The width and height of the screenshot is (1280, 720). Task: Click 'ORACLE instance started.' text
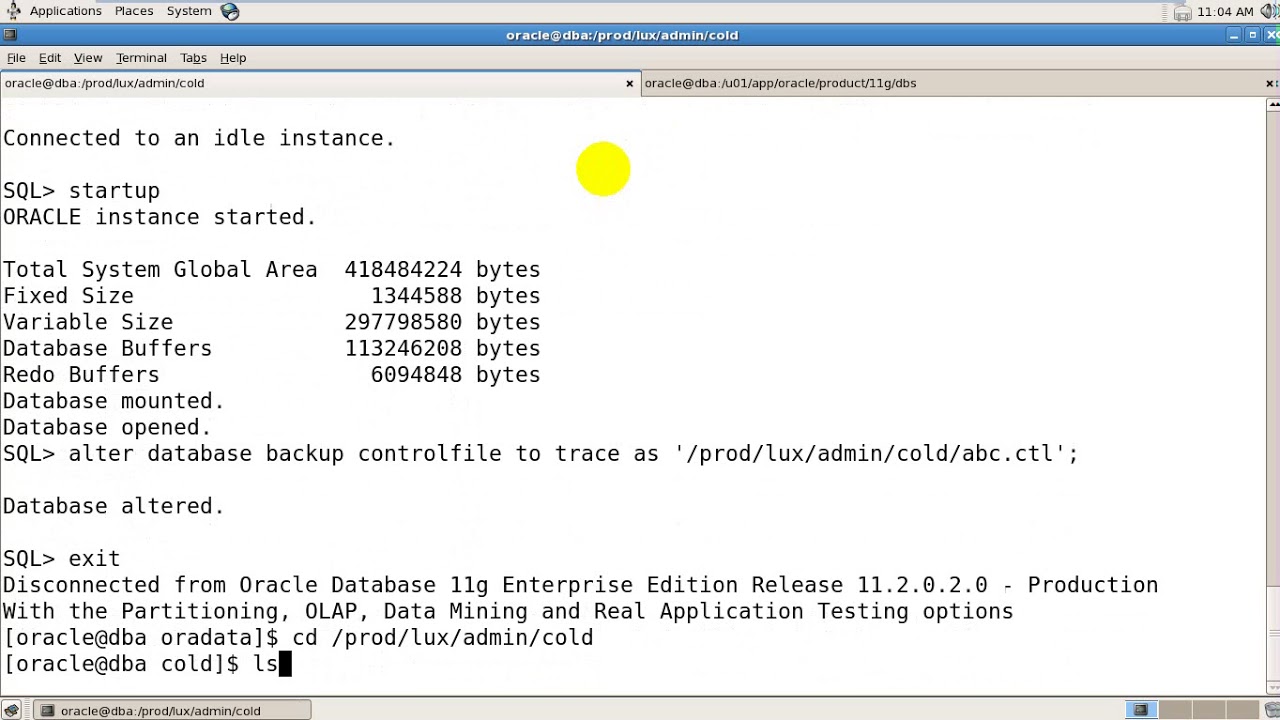159,217
